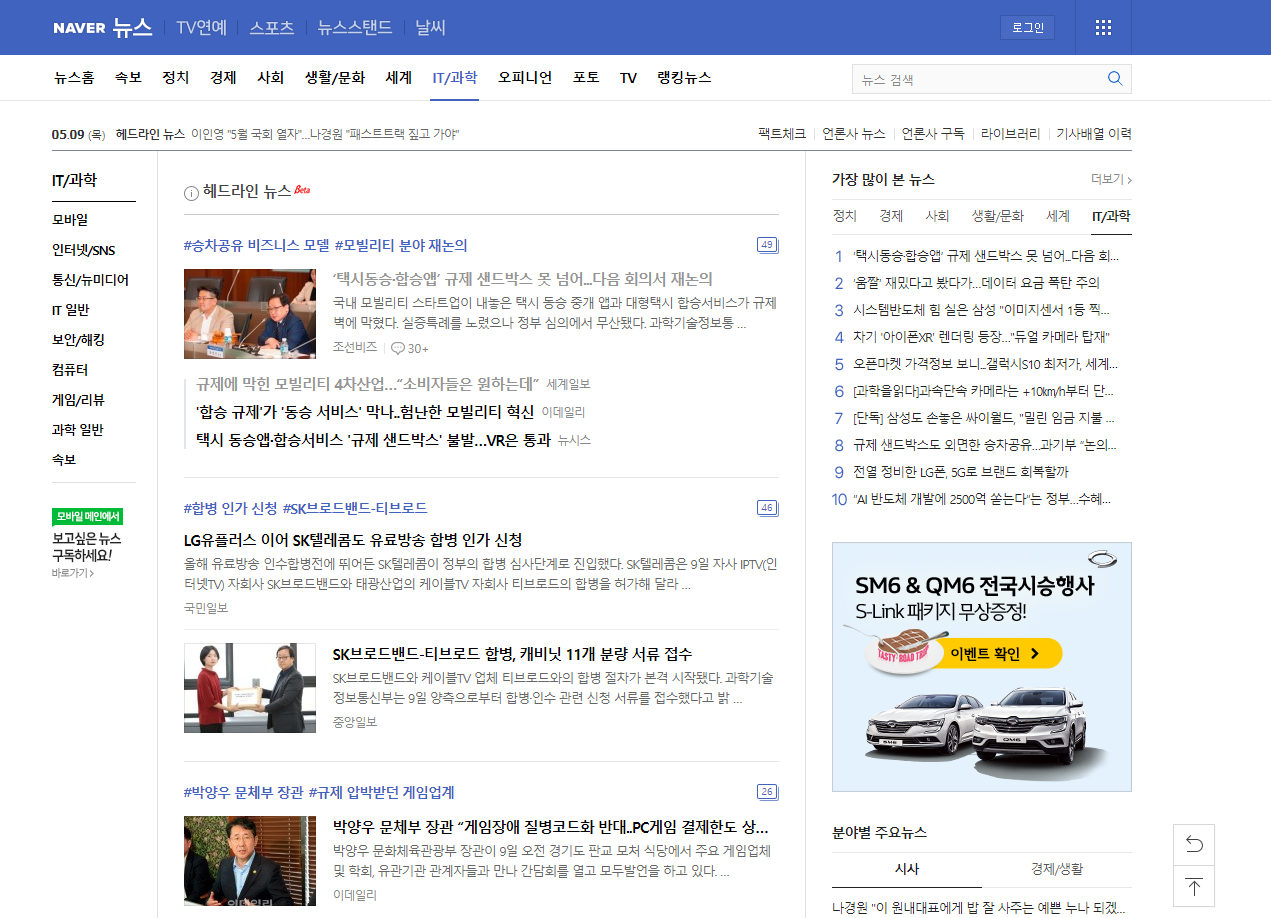1271x918 pixels.
Task: Switch most-viewed news to 세계 tab
Action: coord(1058,216)
